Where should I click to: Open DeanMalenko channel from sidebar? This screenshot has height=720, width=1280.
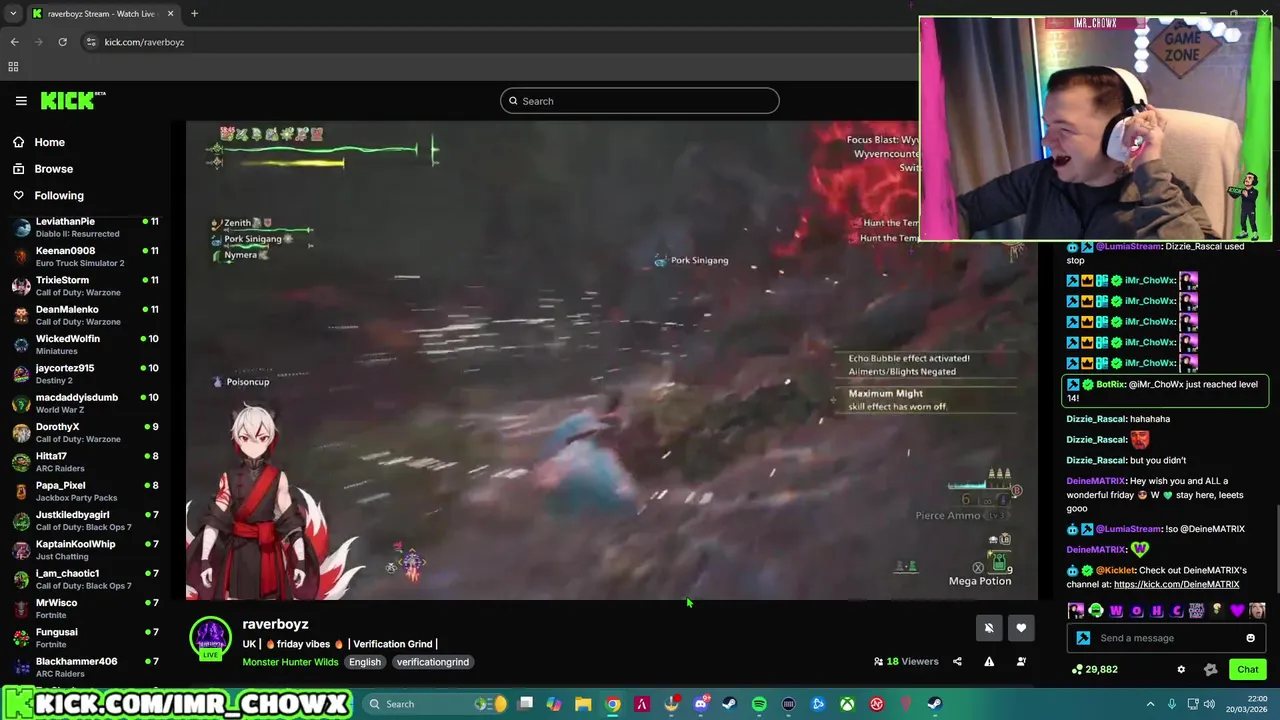85,315
